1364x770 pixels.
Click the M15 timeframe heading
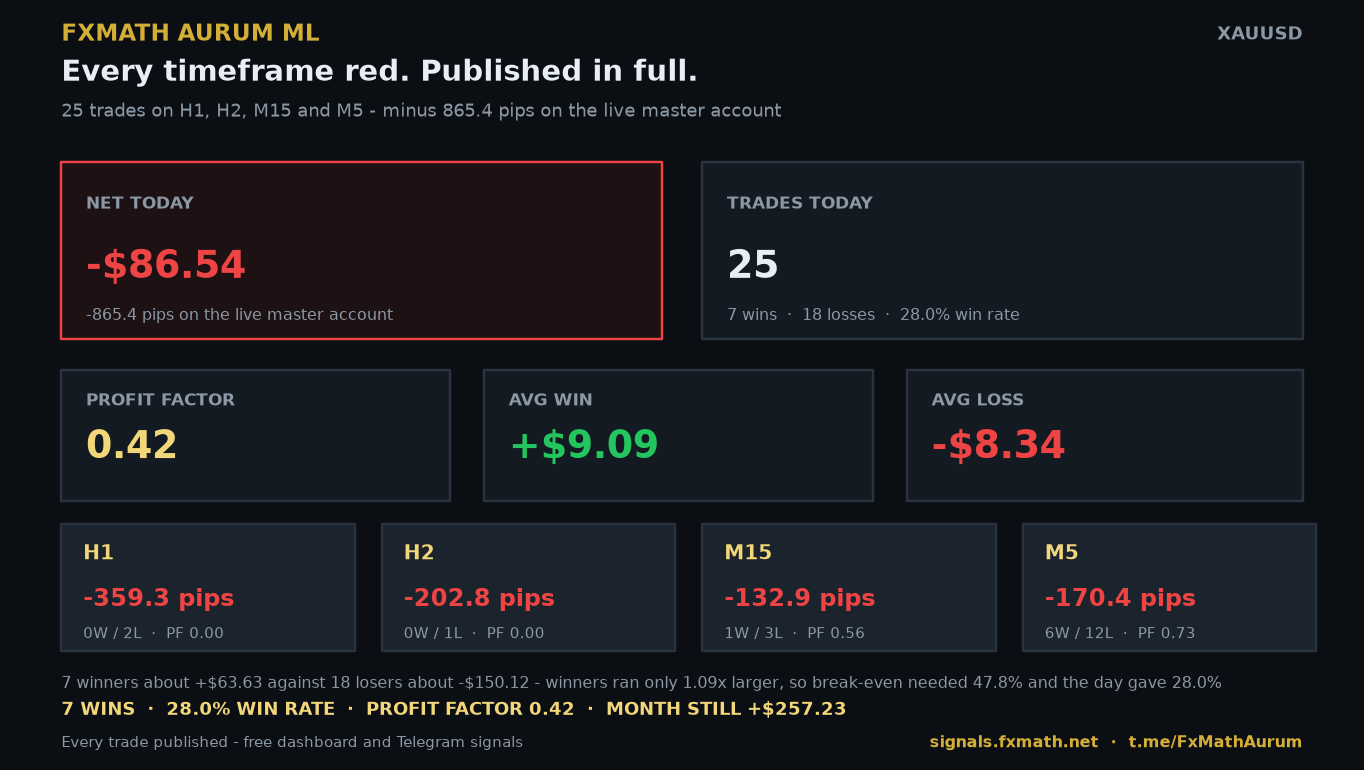pos(748,553)
